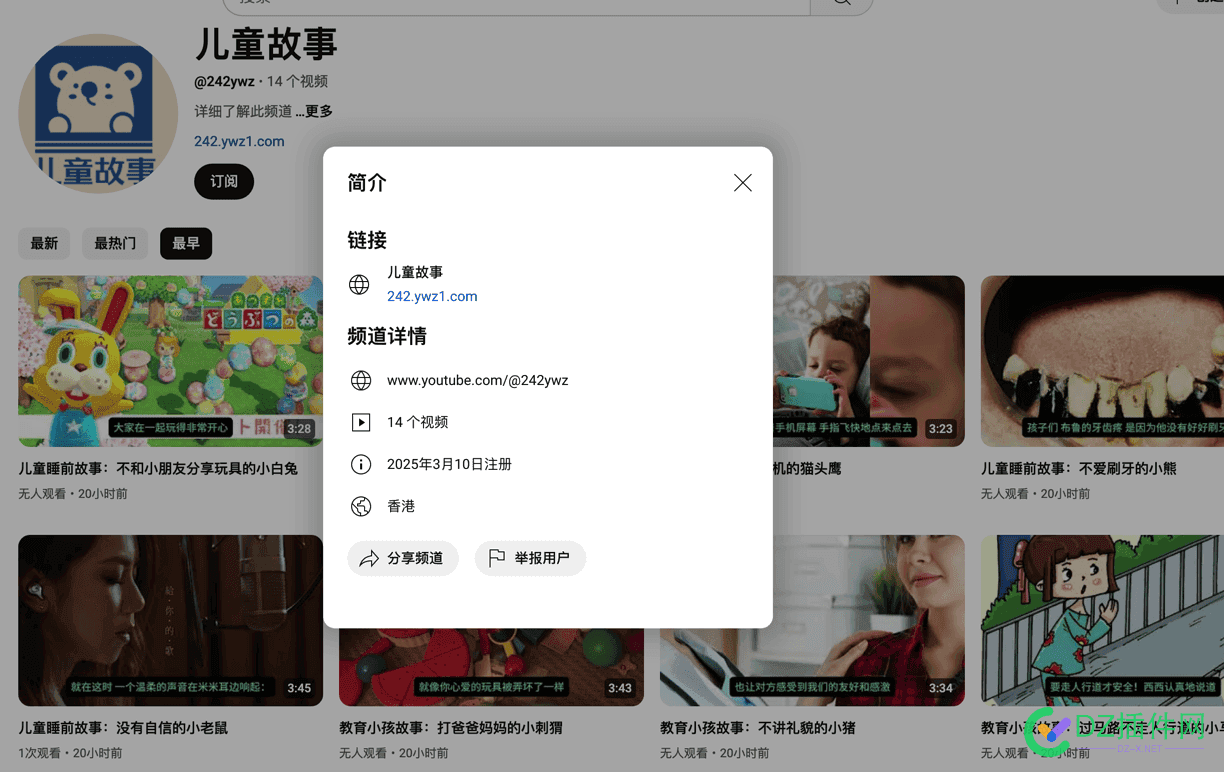Click the flag icon in 举报用户

tap(497, 558)
